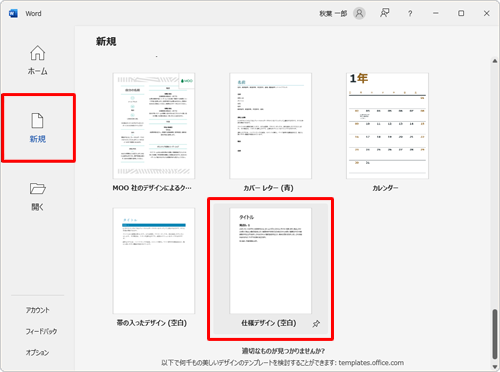Image resolution: width=500 pixels, height=372 pixels.
Task: Click the Word app logo icon
Action: click(x=13, y=13)
